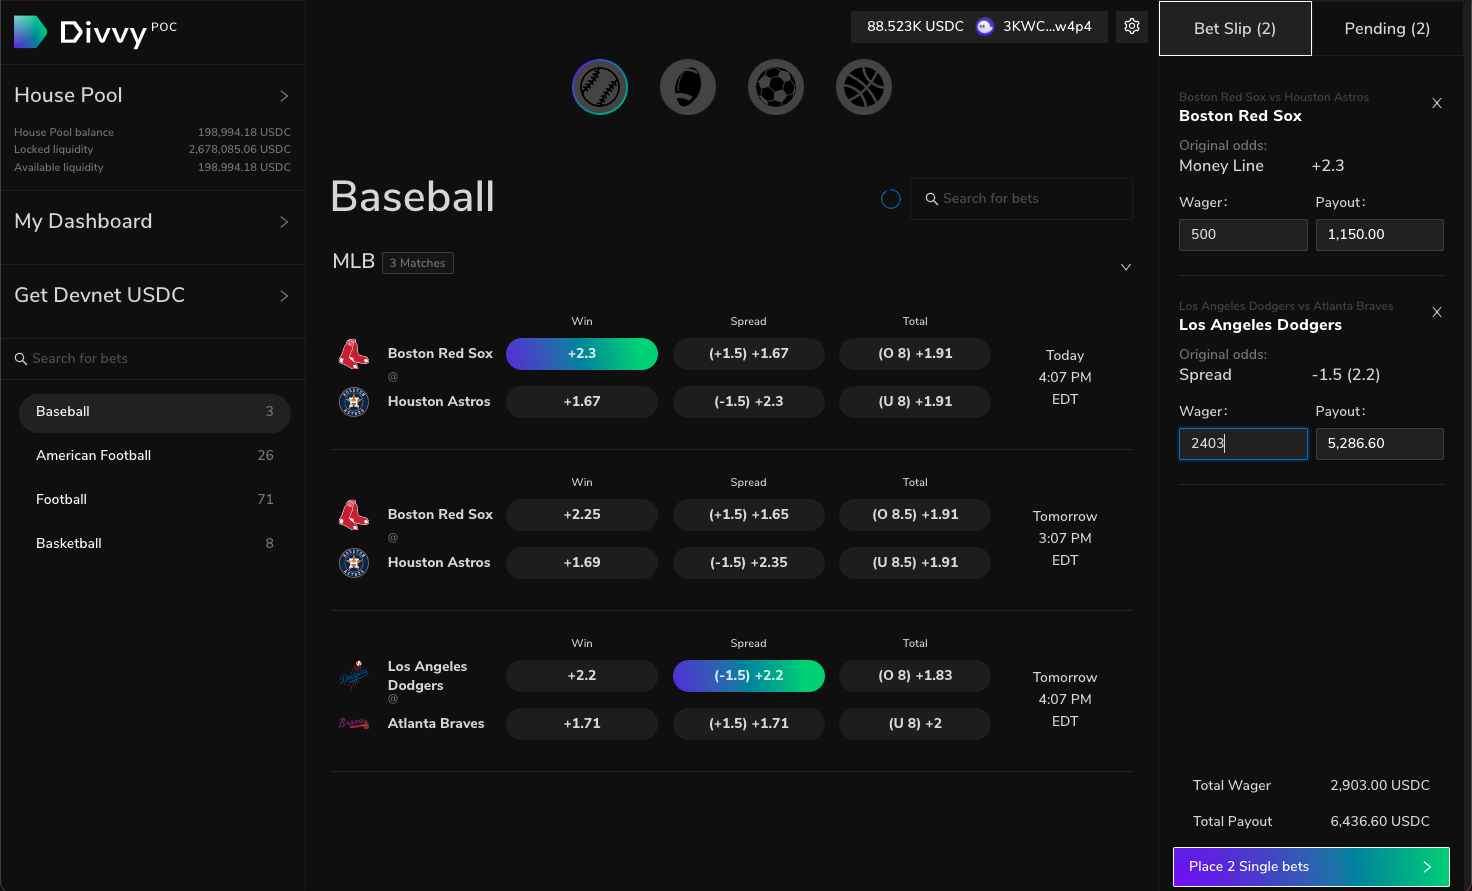This screenshot has width=1472, height=891.
Task: Open settings via the gear icon
Action: coord(1132,26)
